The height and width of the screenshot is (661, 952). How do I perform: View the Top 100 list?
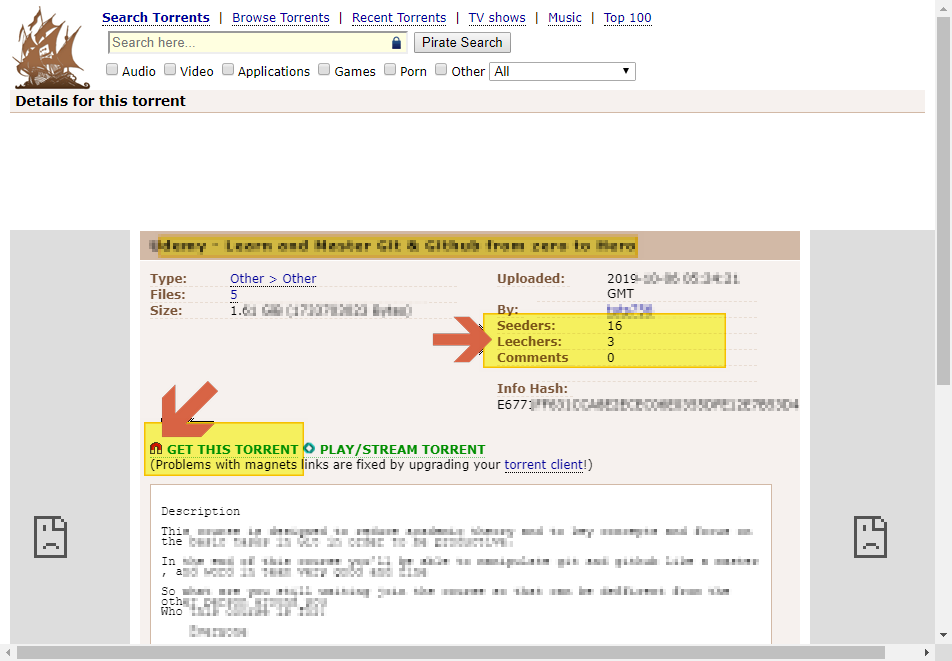(x=627, y=18)
